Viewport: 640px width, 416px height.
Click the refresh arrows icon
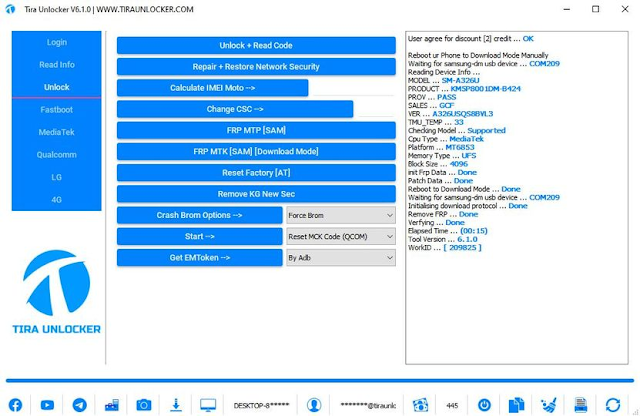(613, 405)
